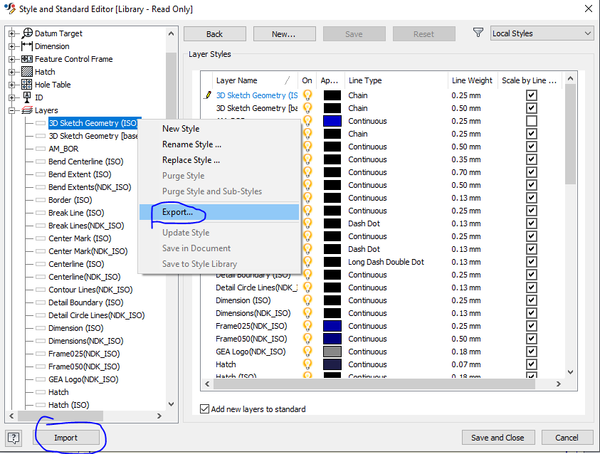Click gray color swatch for GEA Logo(NDK_ISO)
Screen dimensions: 600x454
pos(332,351)
